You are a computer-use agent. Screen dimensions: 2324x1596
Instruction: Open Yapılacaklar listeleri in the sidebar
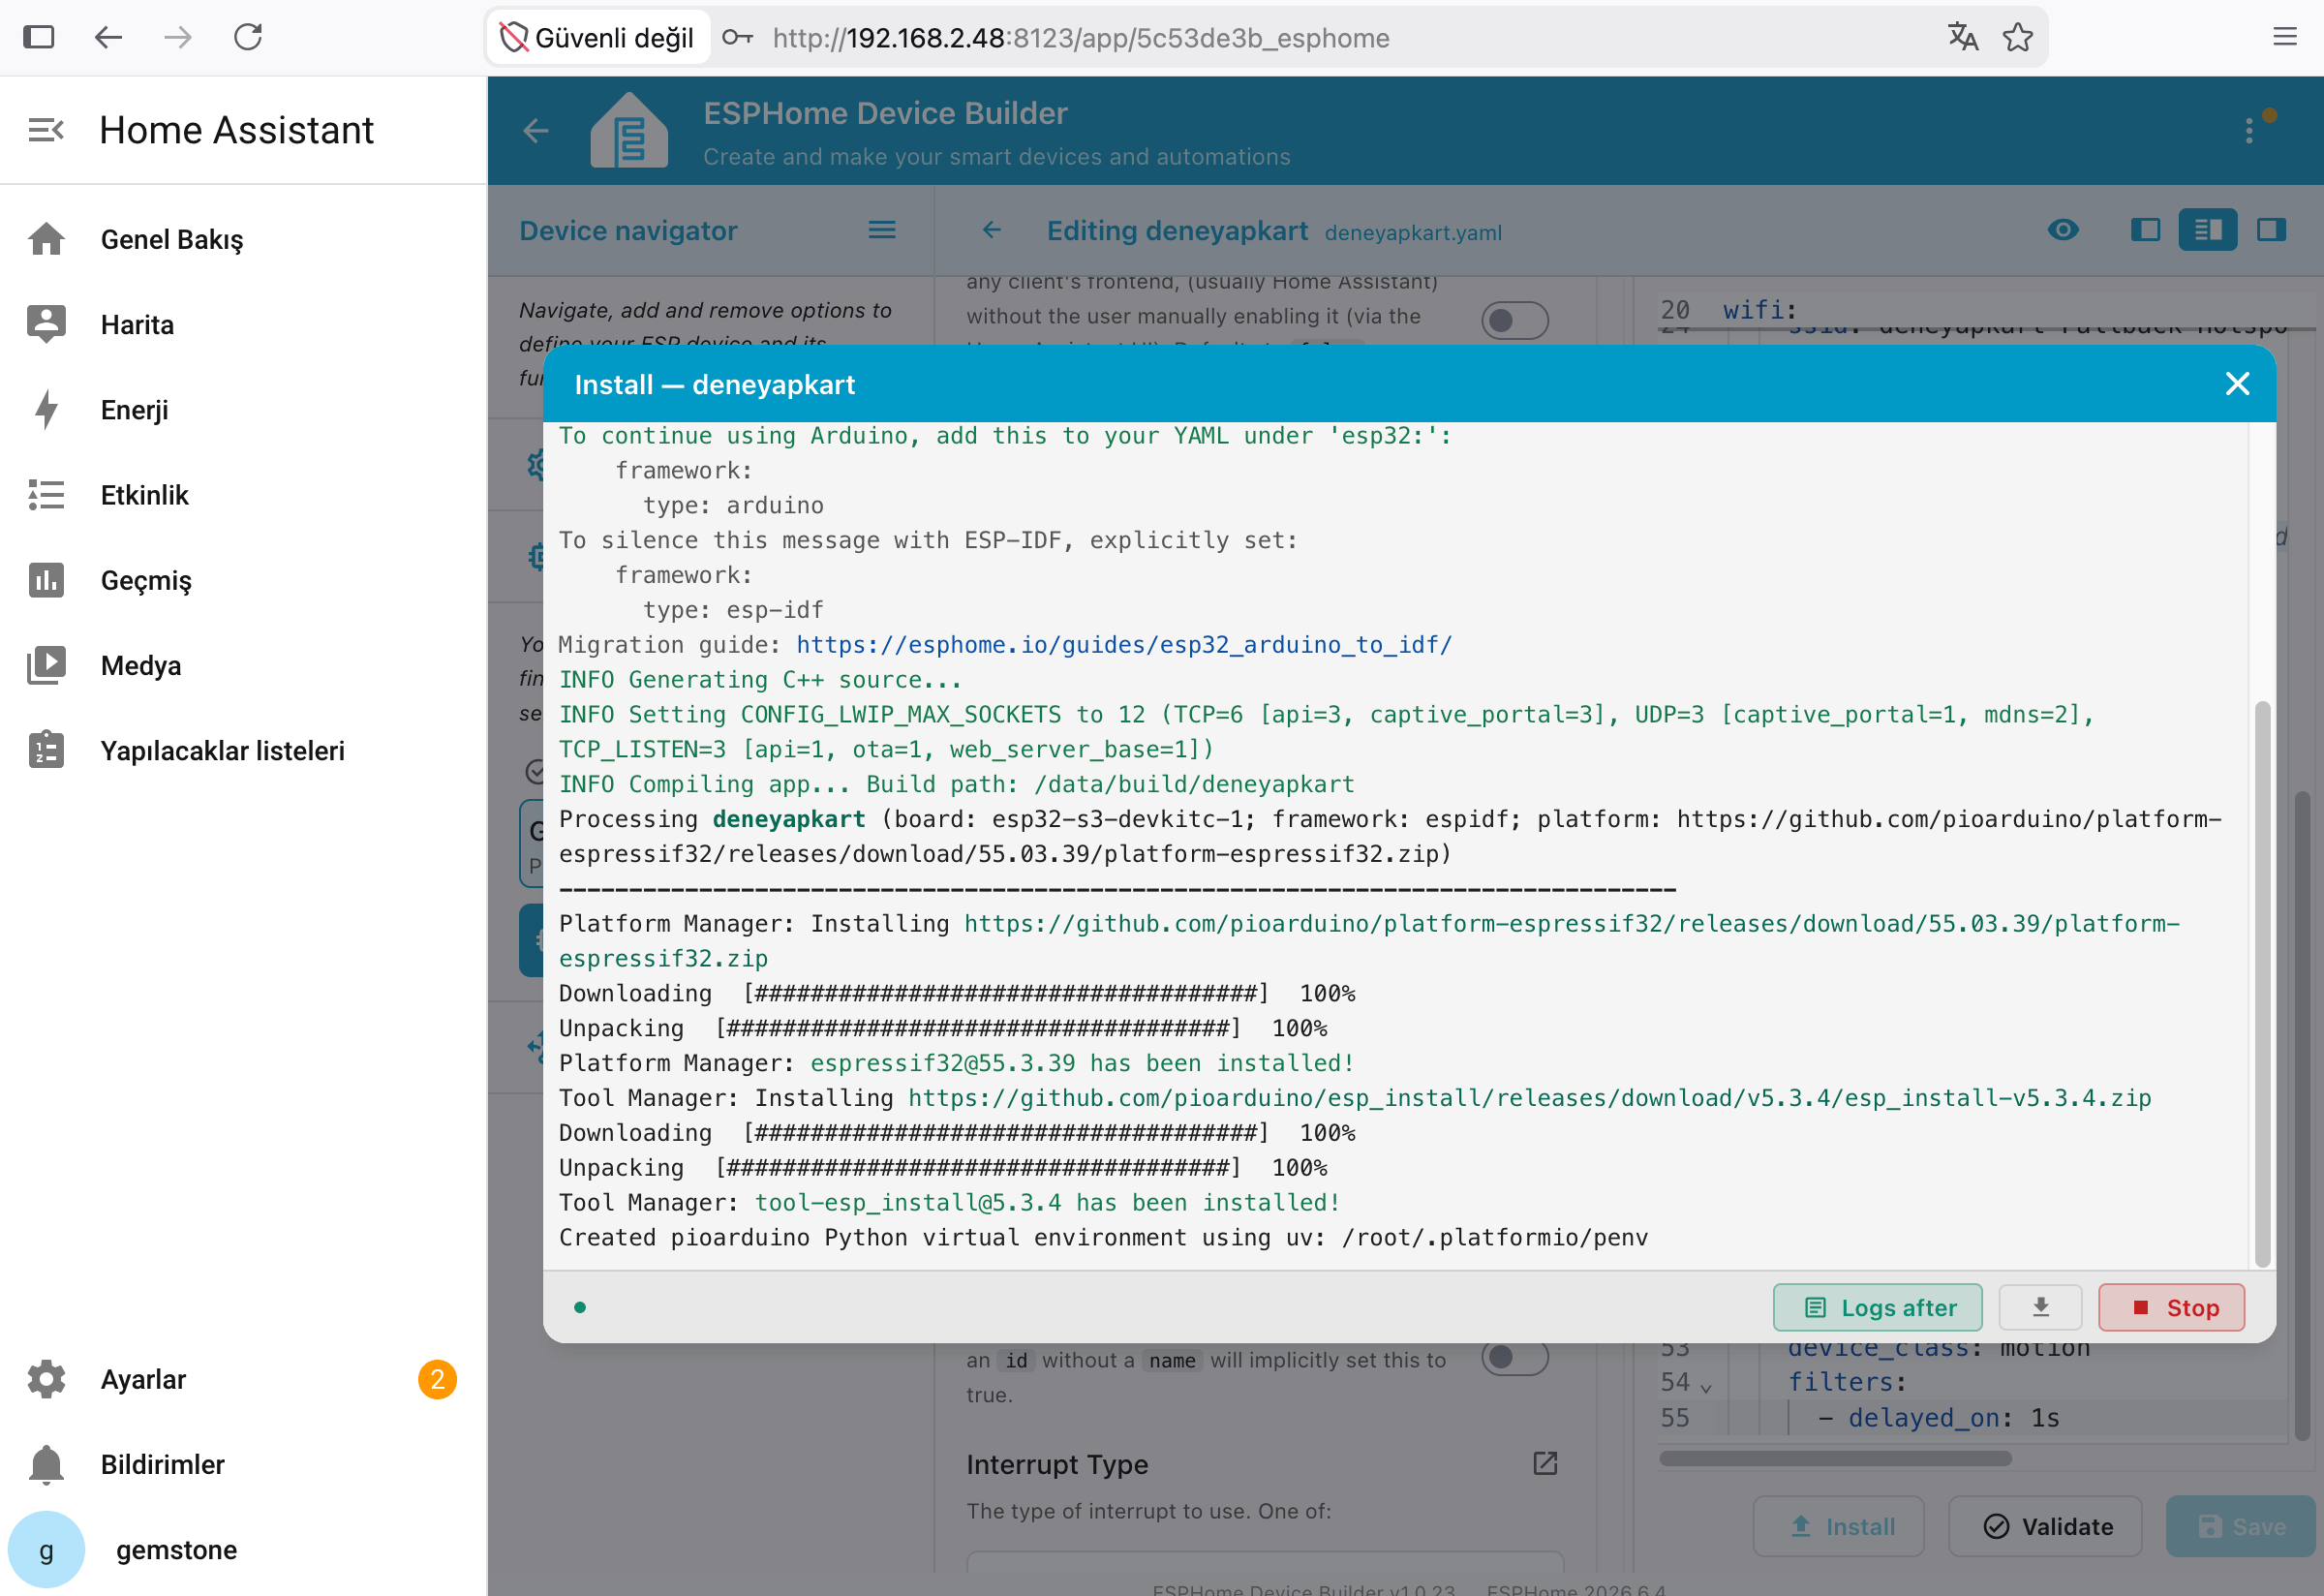[x=243, y=751]
